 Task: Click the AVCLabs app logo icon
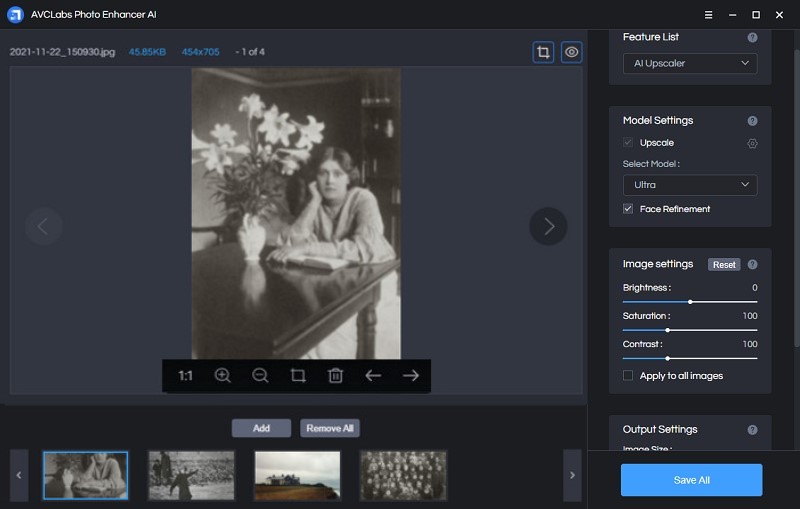pos(15,15)
